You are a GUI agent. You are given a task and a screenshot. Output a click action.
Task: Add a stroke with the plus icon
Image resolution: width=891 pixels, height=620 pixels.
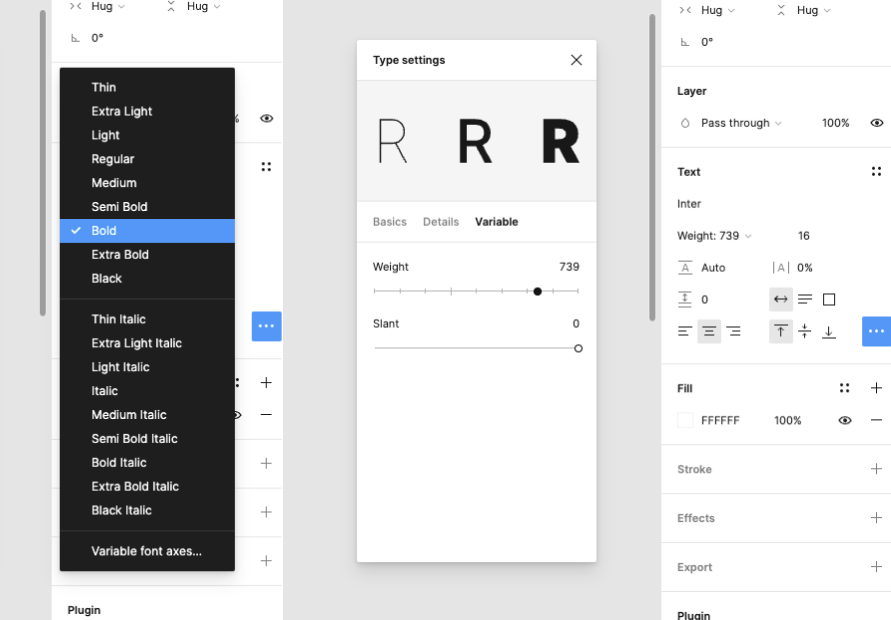(x=876, y=469)
